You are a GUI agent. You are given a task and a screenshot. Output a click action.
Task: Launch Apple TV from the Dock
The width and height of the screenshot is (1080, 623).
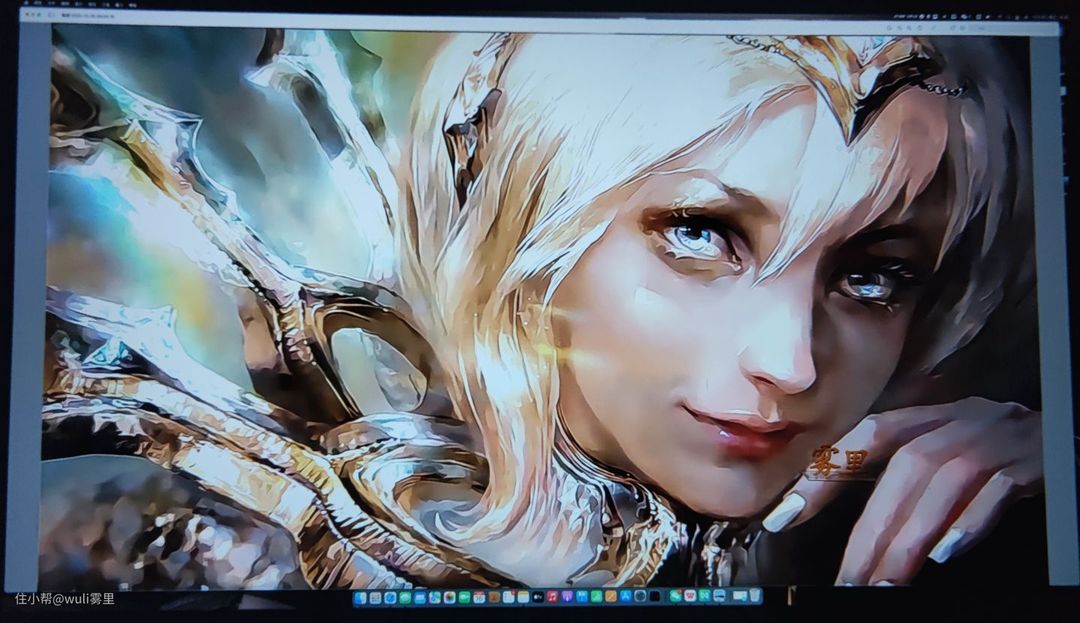coord(538,597)
